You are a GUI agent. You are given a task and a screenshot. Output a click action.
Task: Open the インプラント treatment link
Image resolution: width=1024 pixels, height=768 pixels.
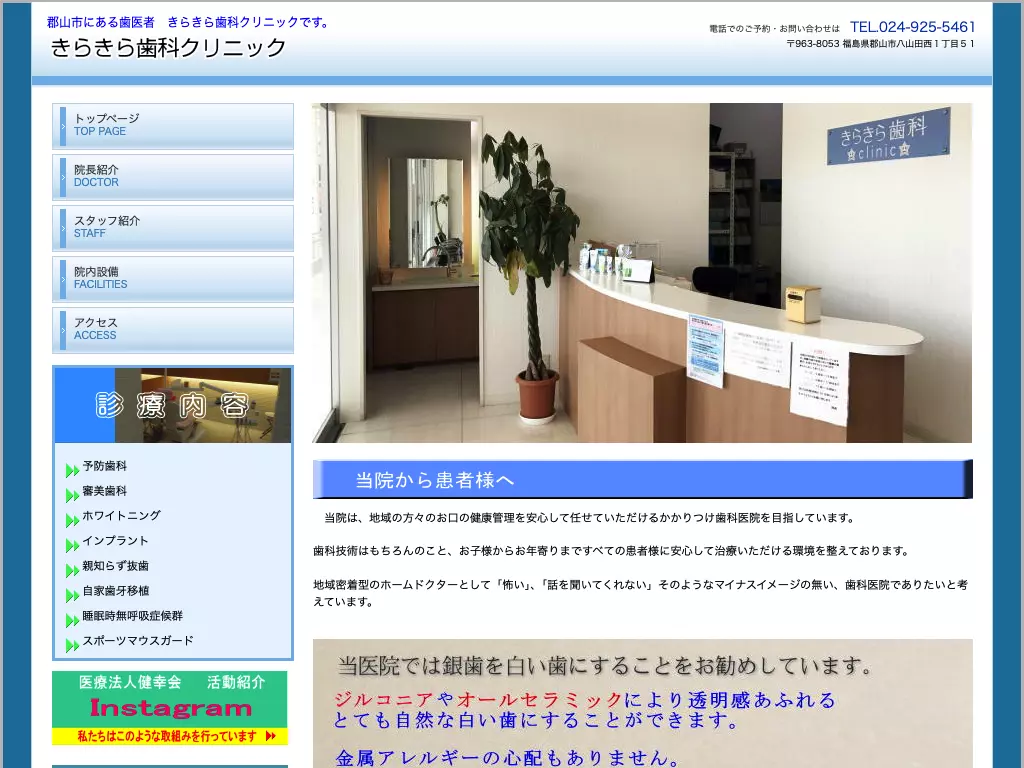tap(116, 541)
